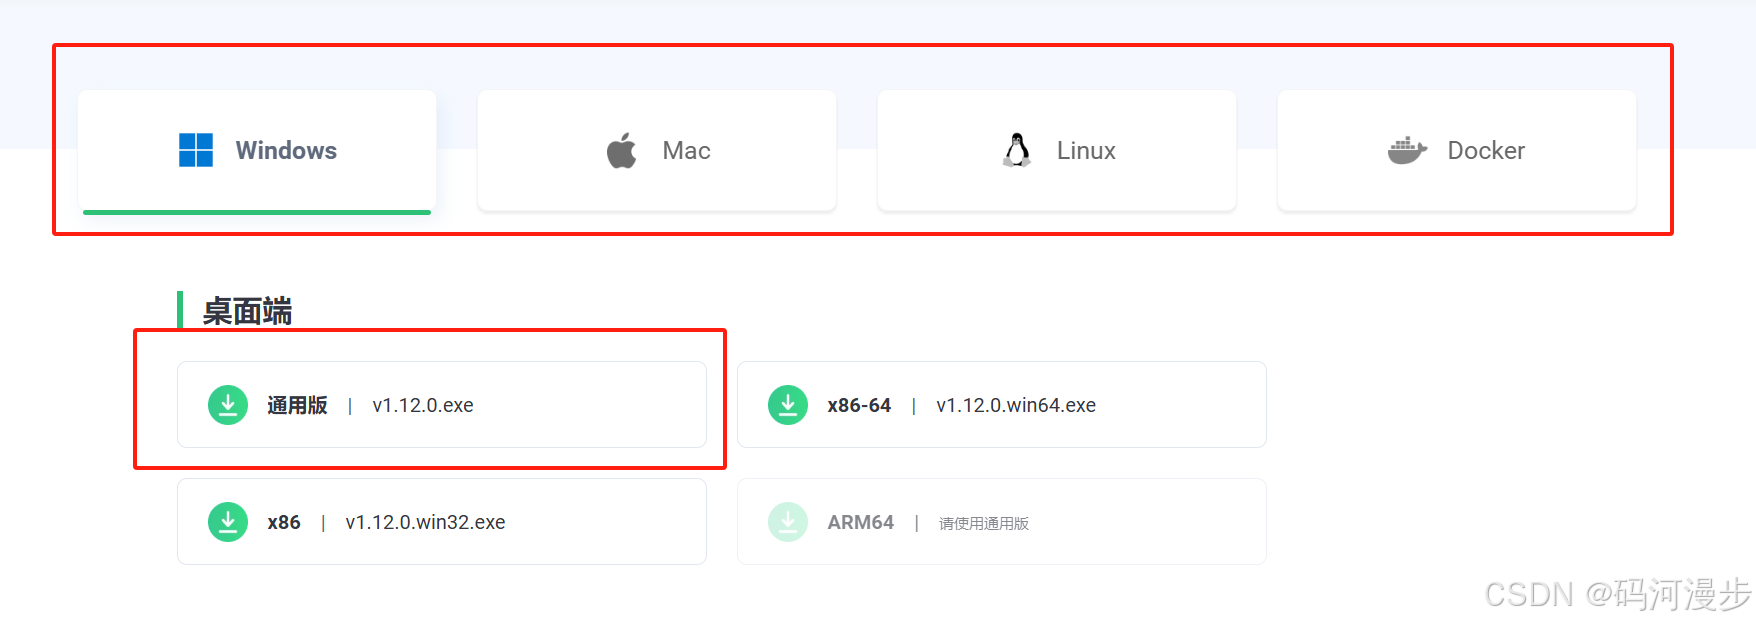Click the 桌面端 section heading

[247, 311]
